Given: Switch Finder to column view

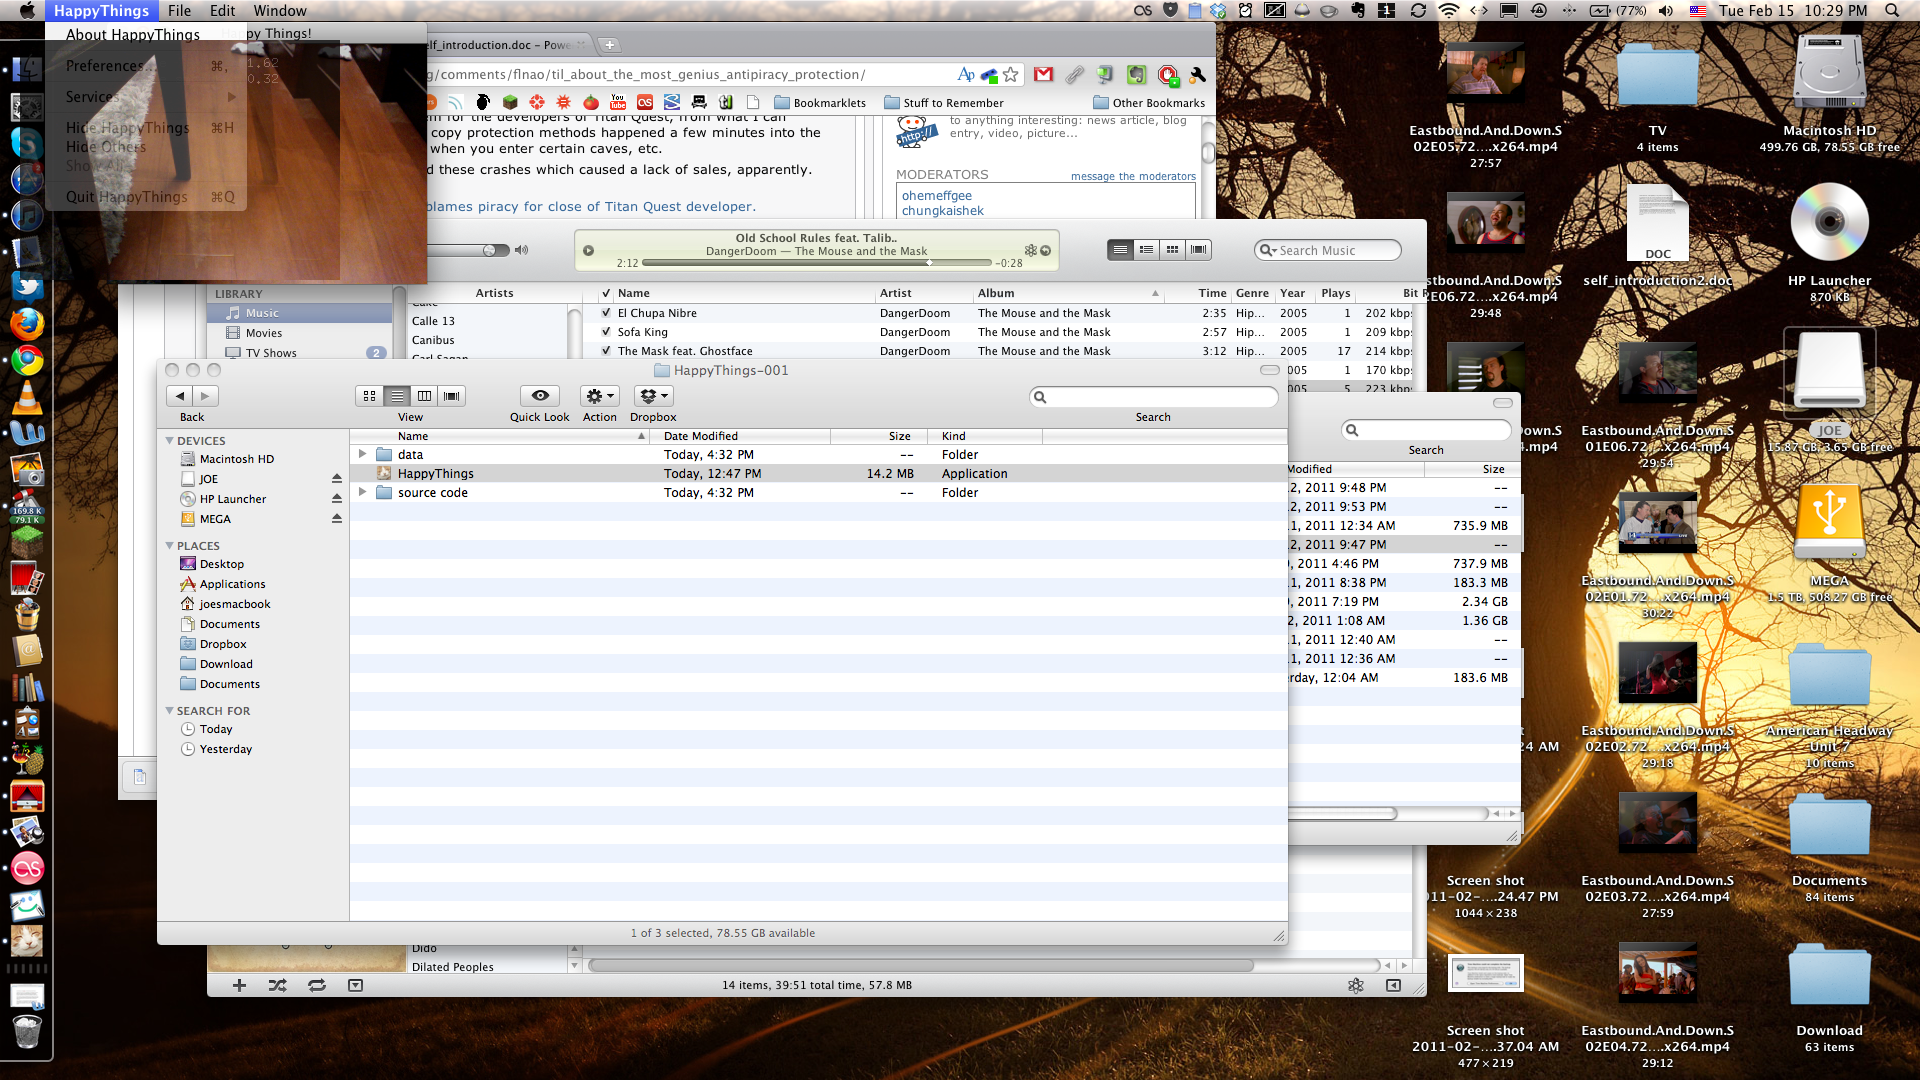Looking at the screenshot, I should (424, 396).
